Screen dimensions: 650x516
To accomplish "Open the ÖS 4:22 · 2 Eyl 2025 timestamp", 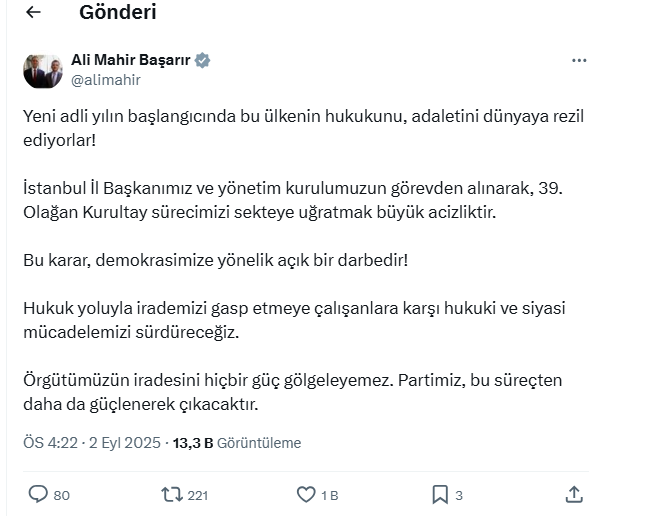I will coord(91,442).
